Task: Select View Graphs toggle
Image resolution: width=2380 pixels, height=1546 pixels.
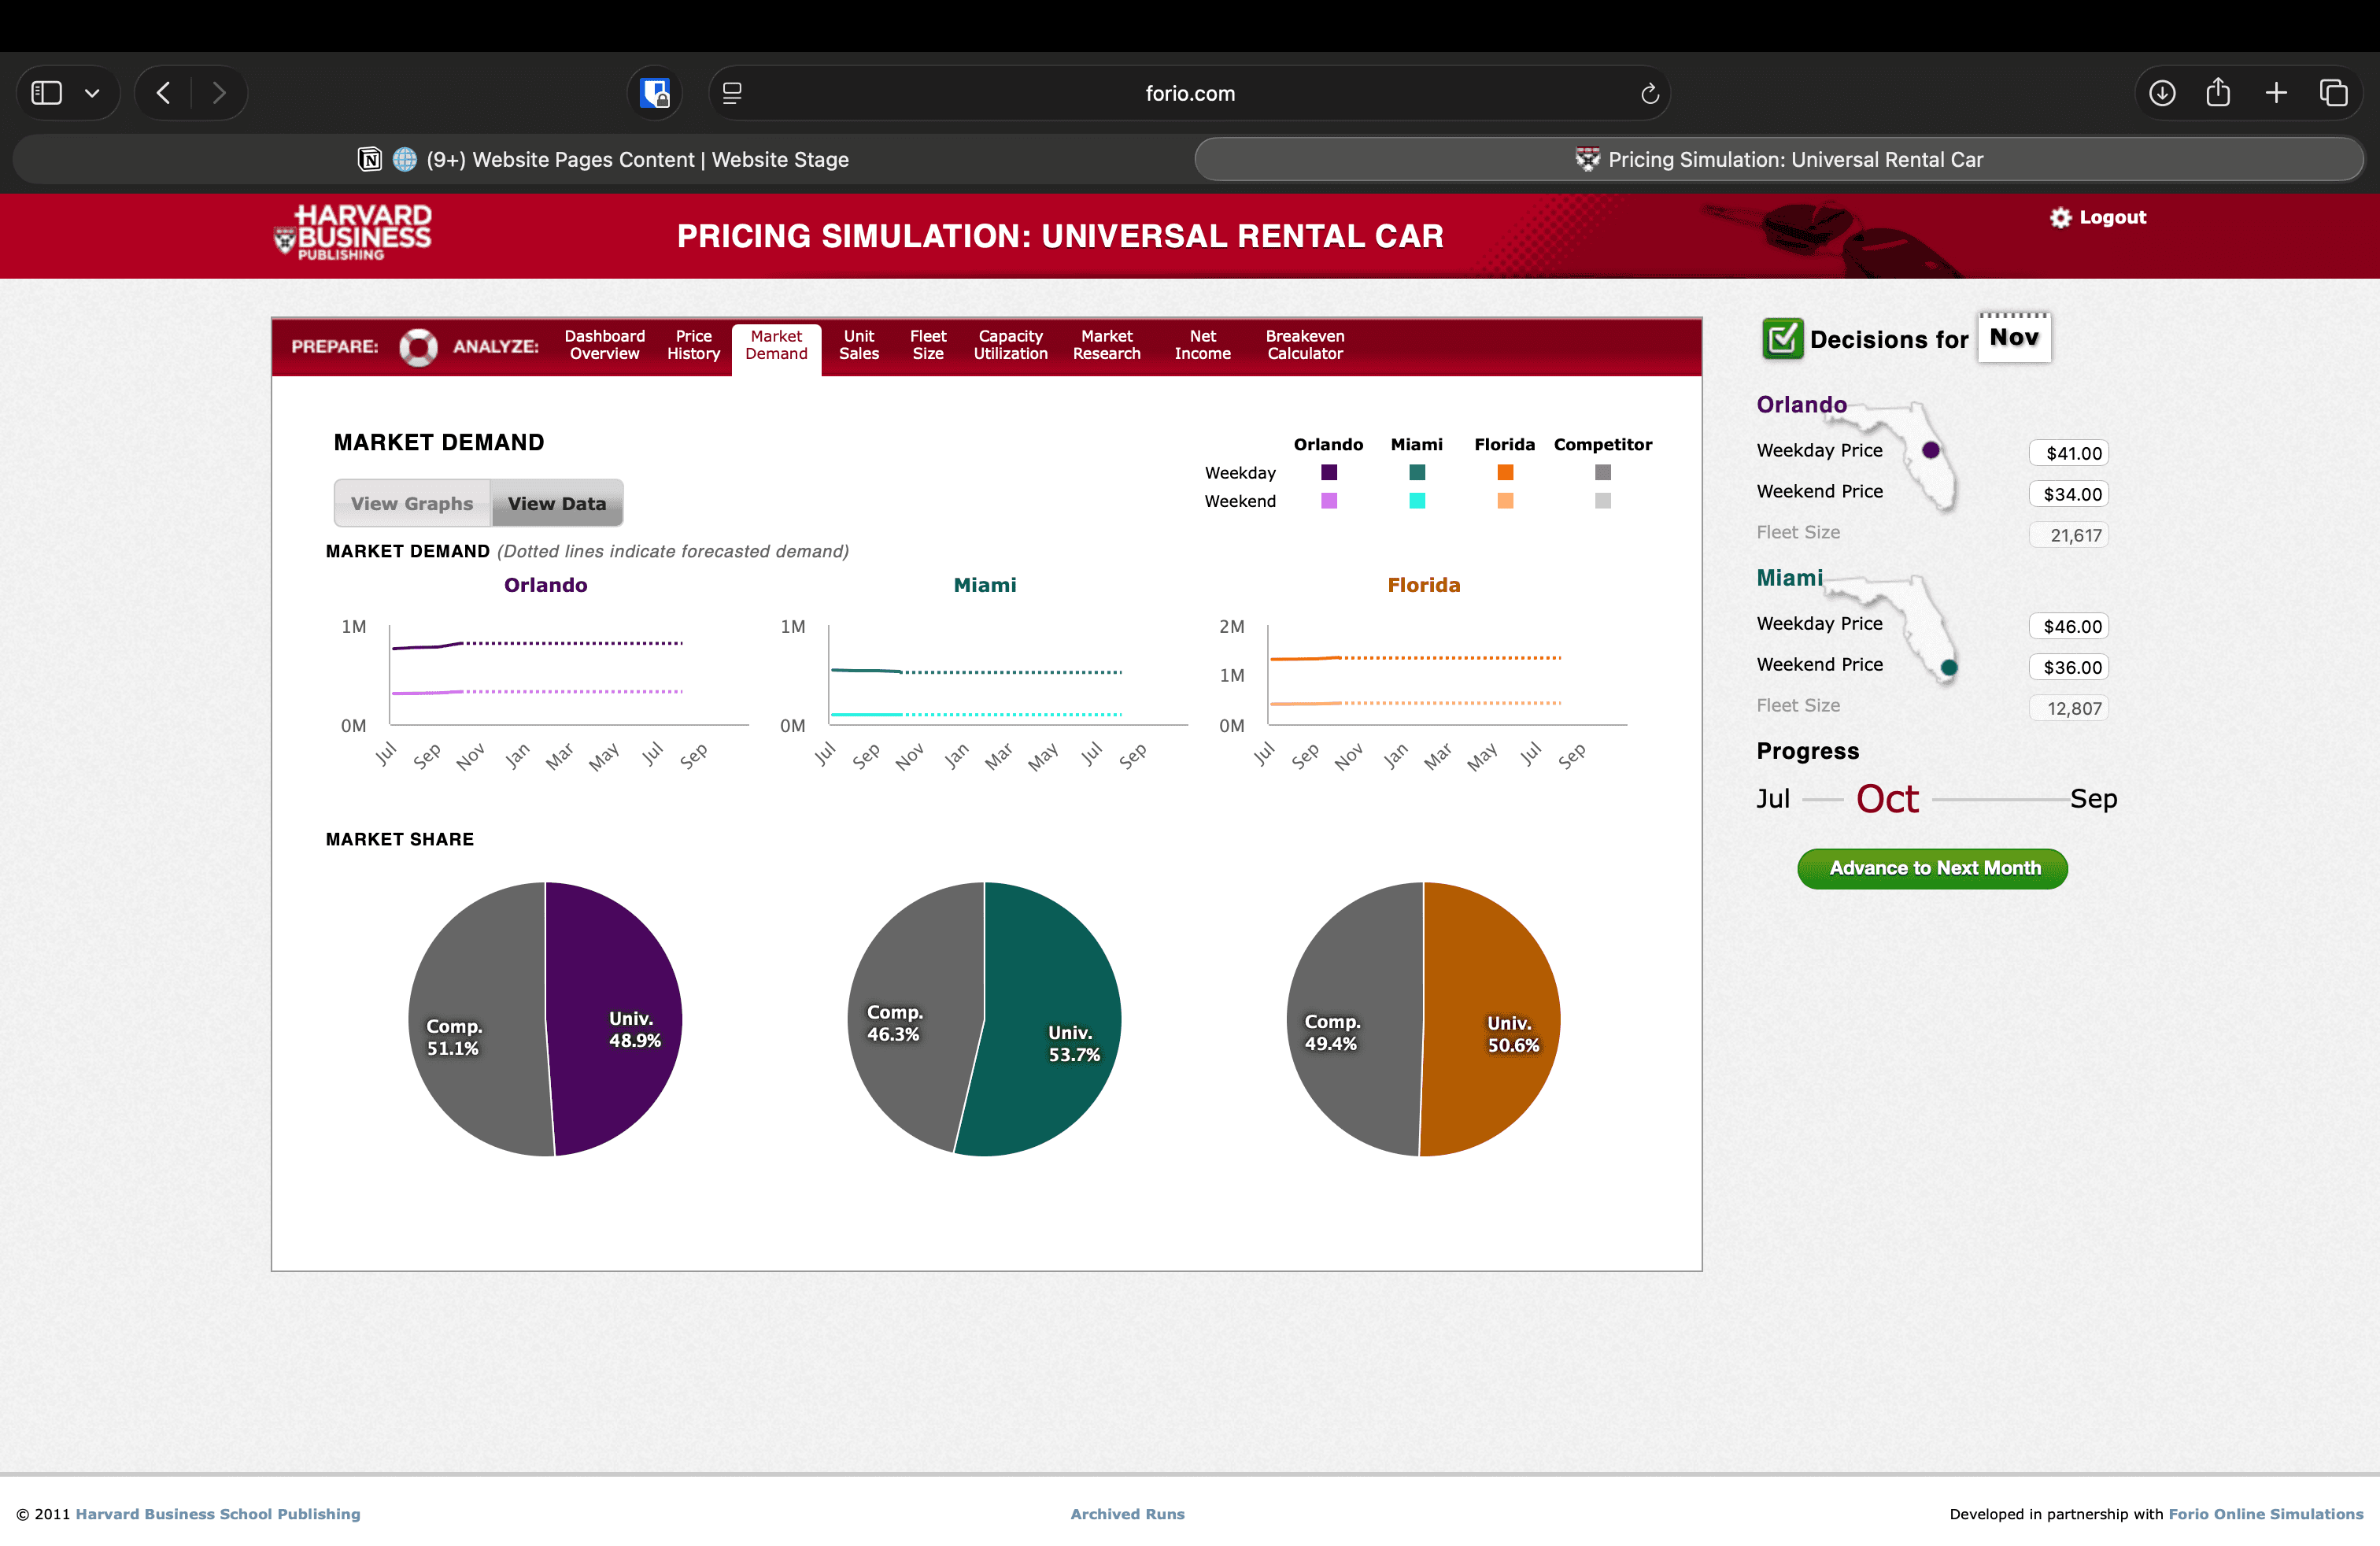Action: pyautogui.click(x=412, y=504)
